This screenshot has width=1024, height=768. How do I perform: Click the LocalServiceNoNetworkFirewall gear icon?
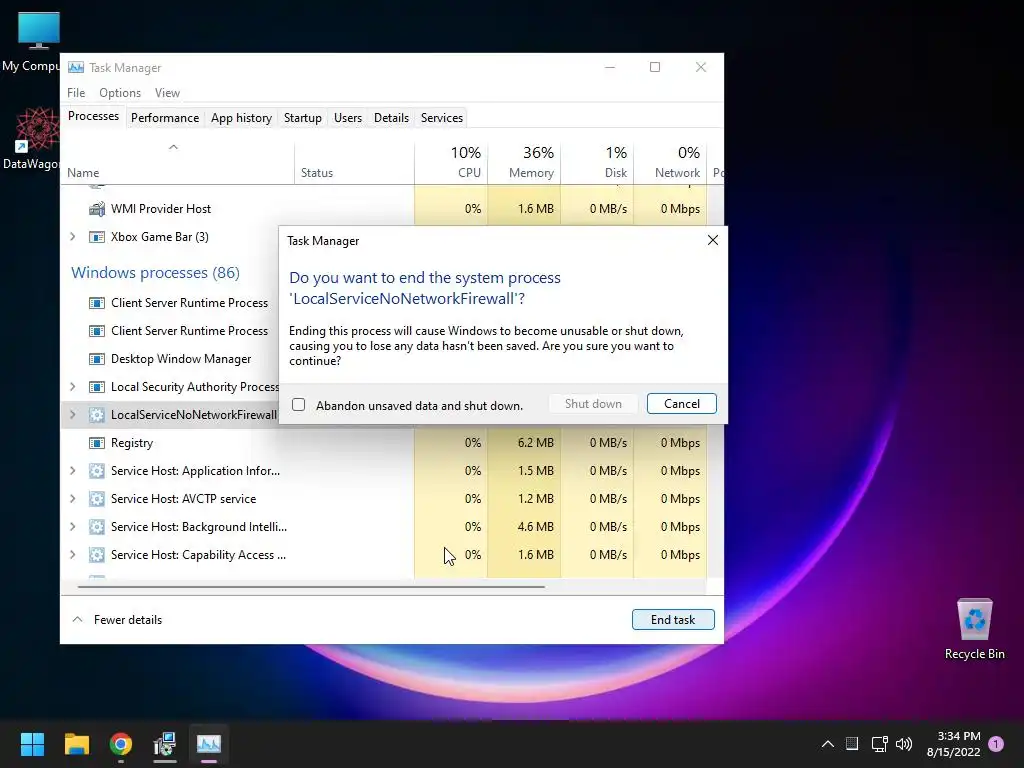click(x=97, y=415)
